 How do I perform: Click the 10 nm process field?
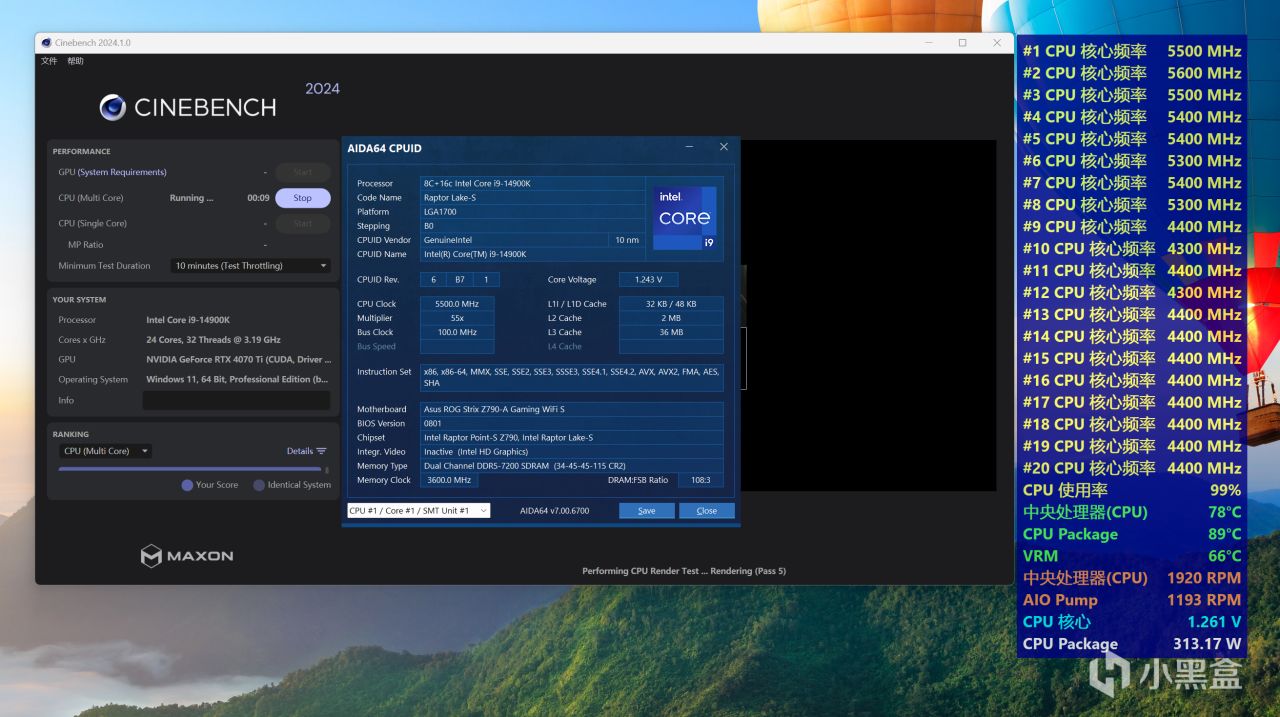point(627,240)
